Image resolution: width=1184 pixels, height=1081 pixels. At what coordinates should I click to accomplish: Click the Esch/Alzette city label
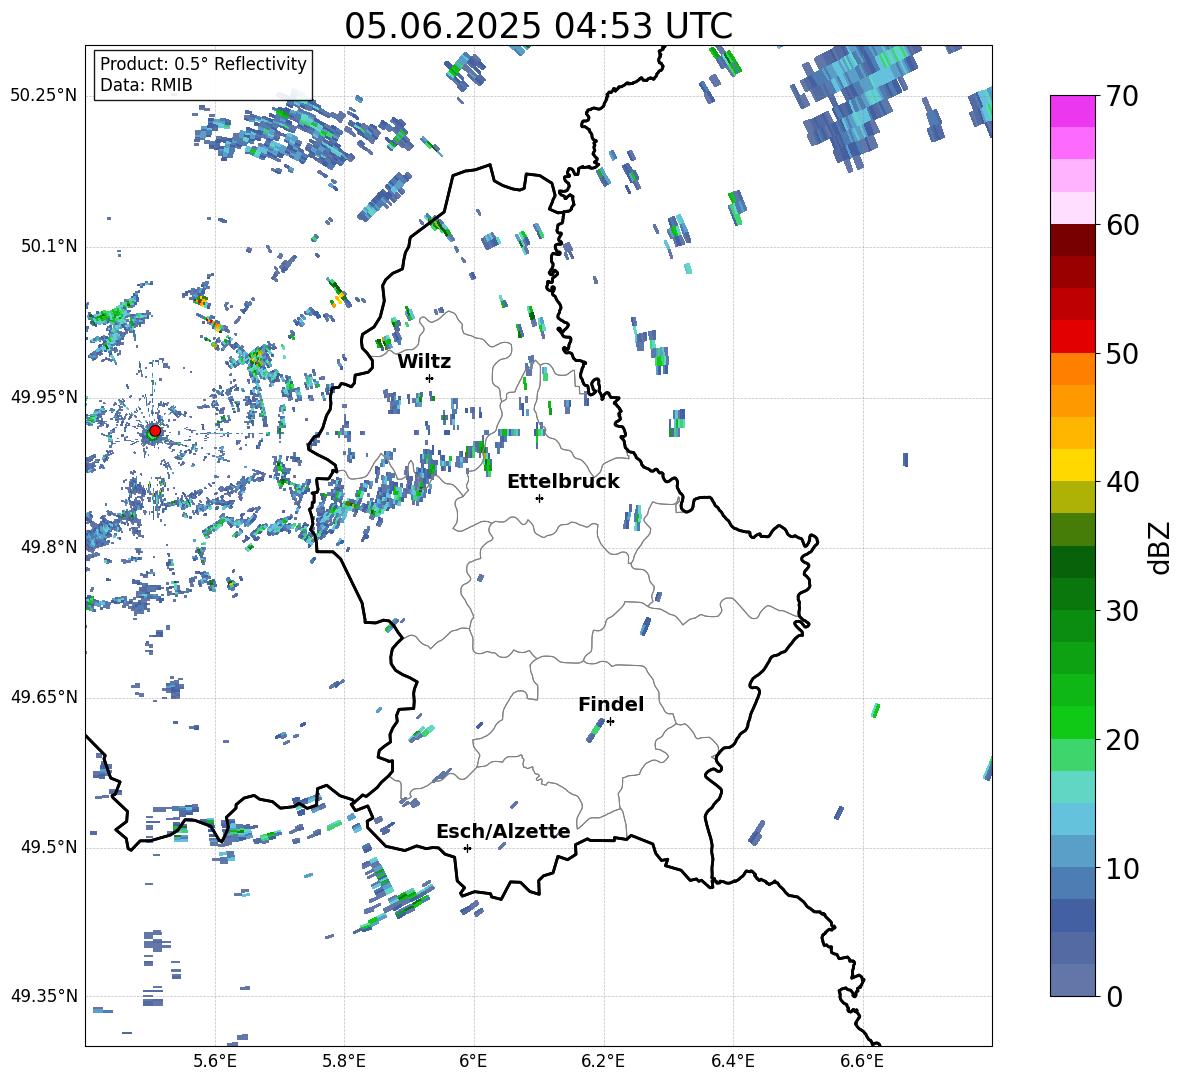[503, 831]
